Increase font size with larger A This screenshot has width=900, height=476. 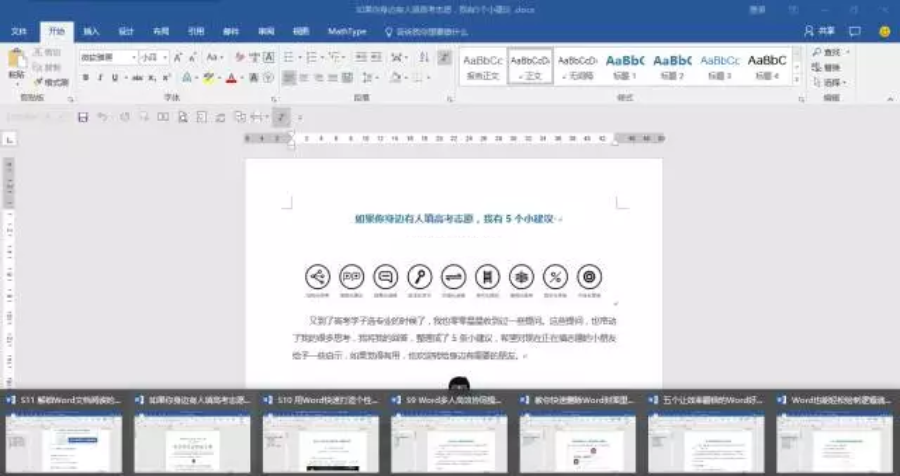(x=178, y=57)
